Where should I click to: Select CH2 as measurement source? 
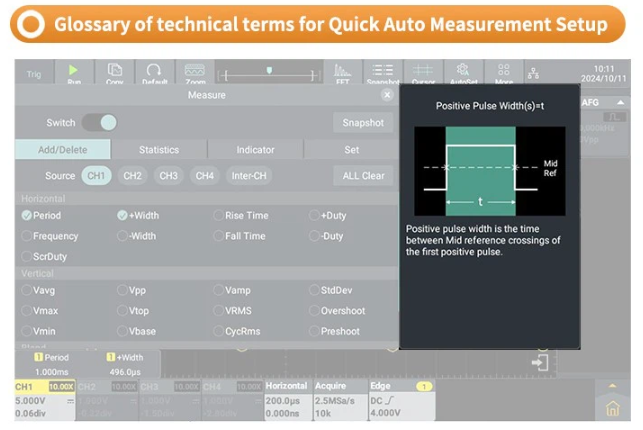[132, 176]
